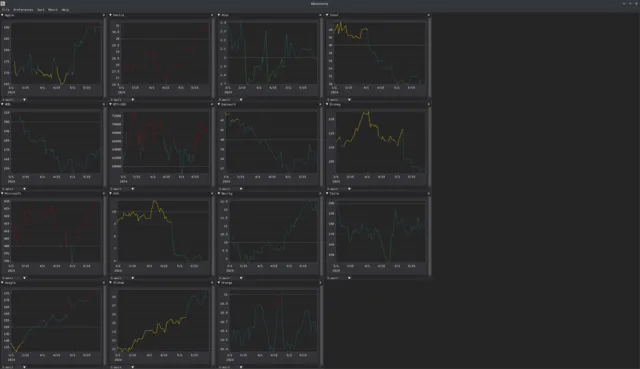
Task: Close the Intel chart panel
Action: point(429,15)
